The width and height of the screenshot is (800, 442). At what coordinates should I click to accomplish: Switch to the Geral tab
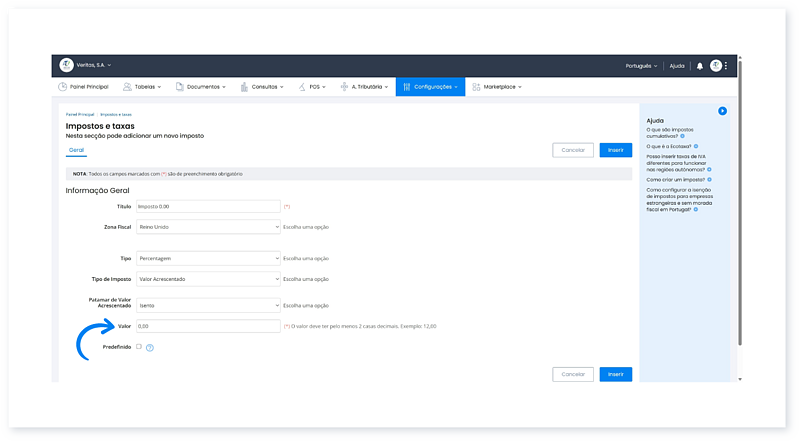76,150
